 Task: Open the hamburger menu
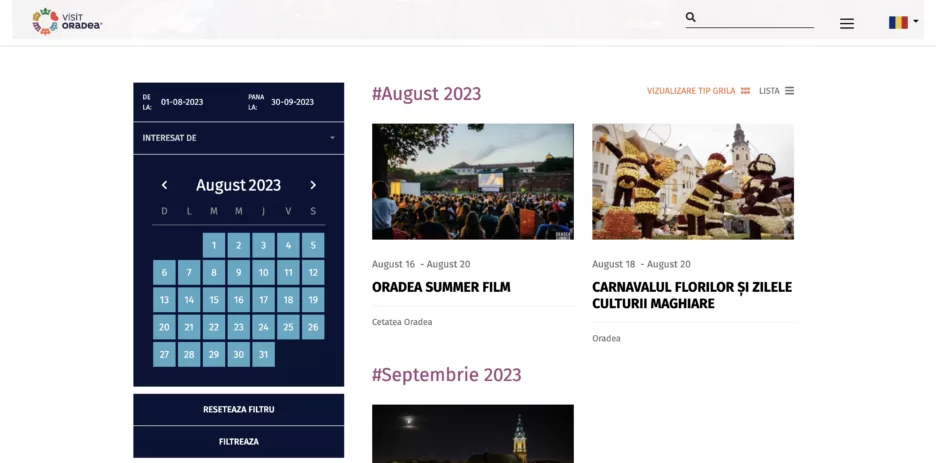coord(846,23)
